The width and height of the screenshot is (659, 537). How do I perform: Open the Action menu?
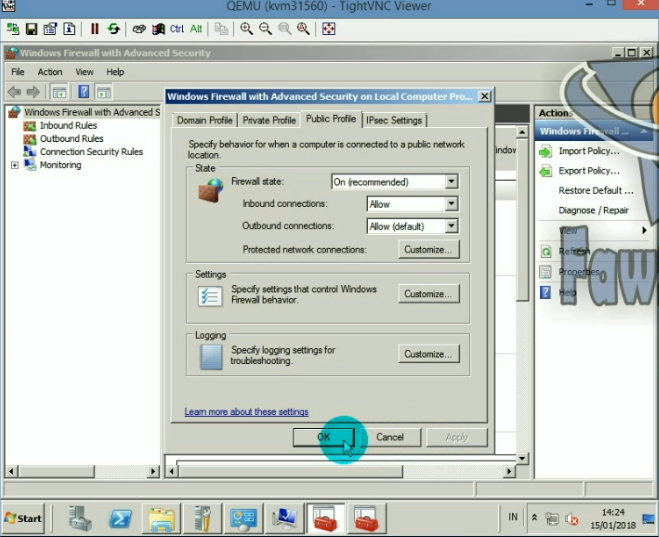point(50,72)
